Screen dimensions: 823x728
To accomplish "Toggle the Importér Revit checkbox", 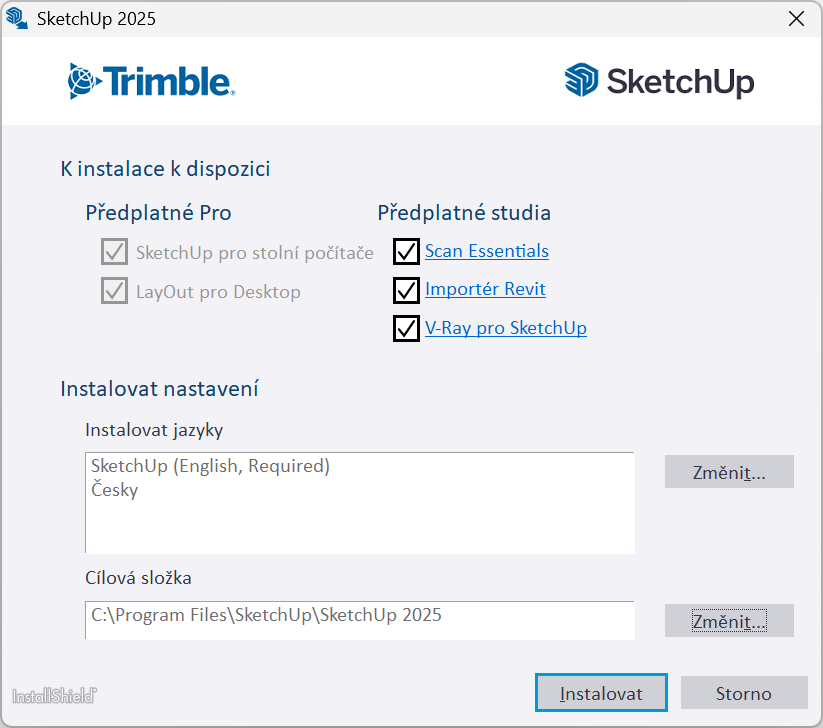I will tap(406, 290).
